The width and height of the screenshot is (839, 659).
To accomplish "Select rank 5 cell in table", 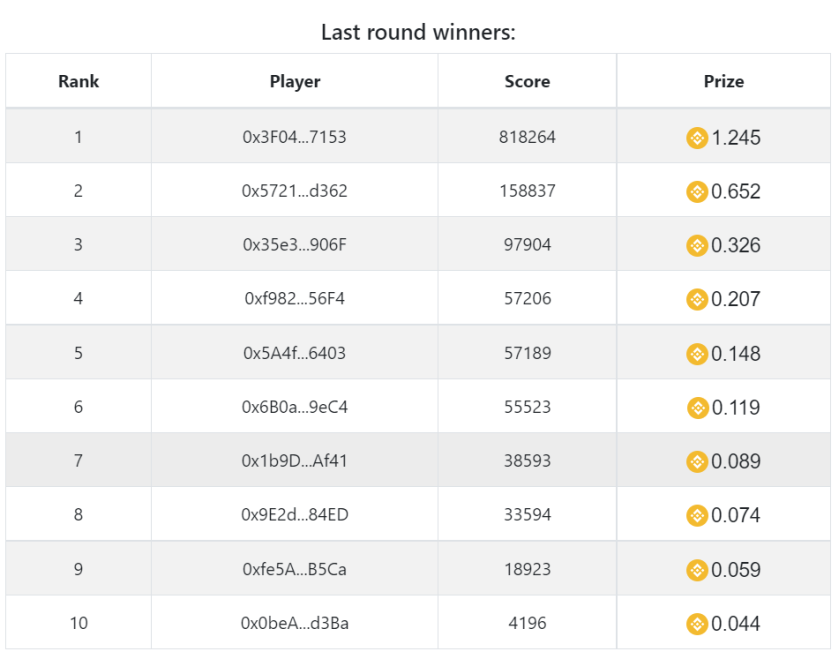I will (x=79, y=353).
